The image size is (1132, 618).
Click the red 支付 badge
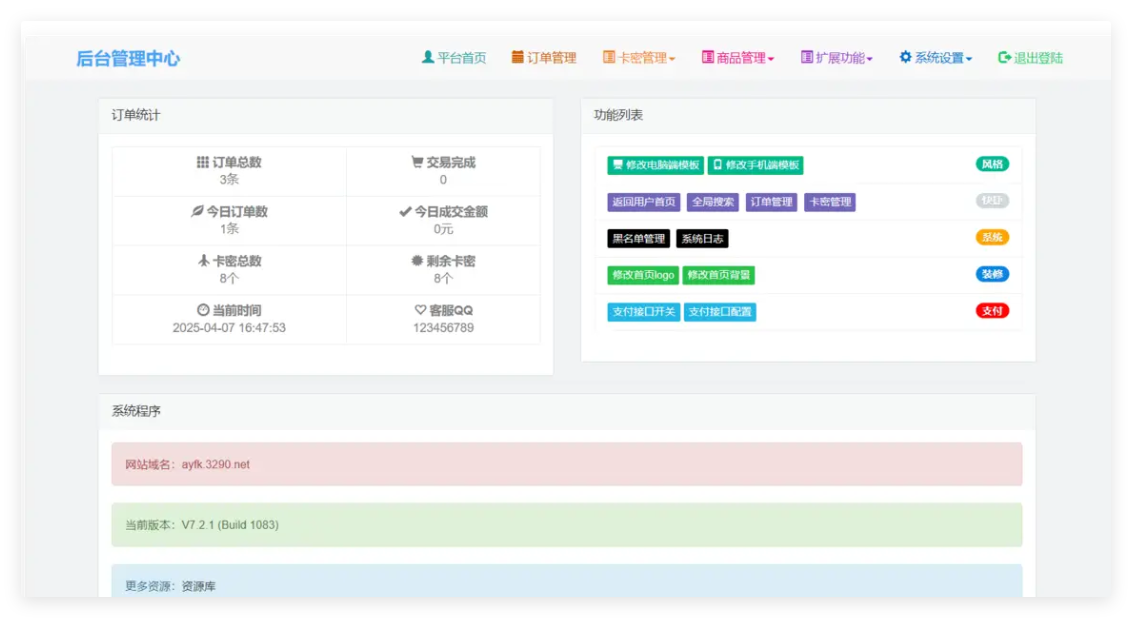click(x=992, y=310)
